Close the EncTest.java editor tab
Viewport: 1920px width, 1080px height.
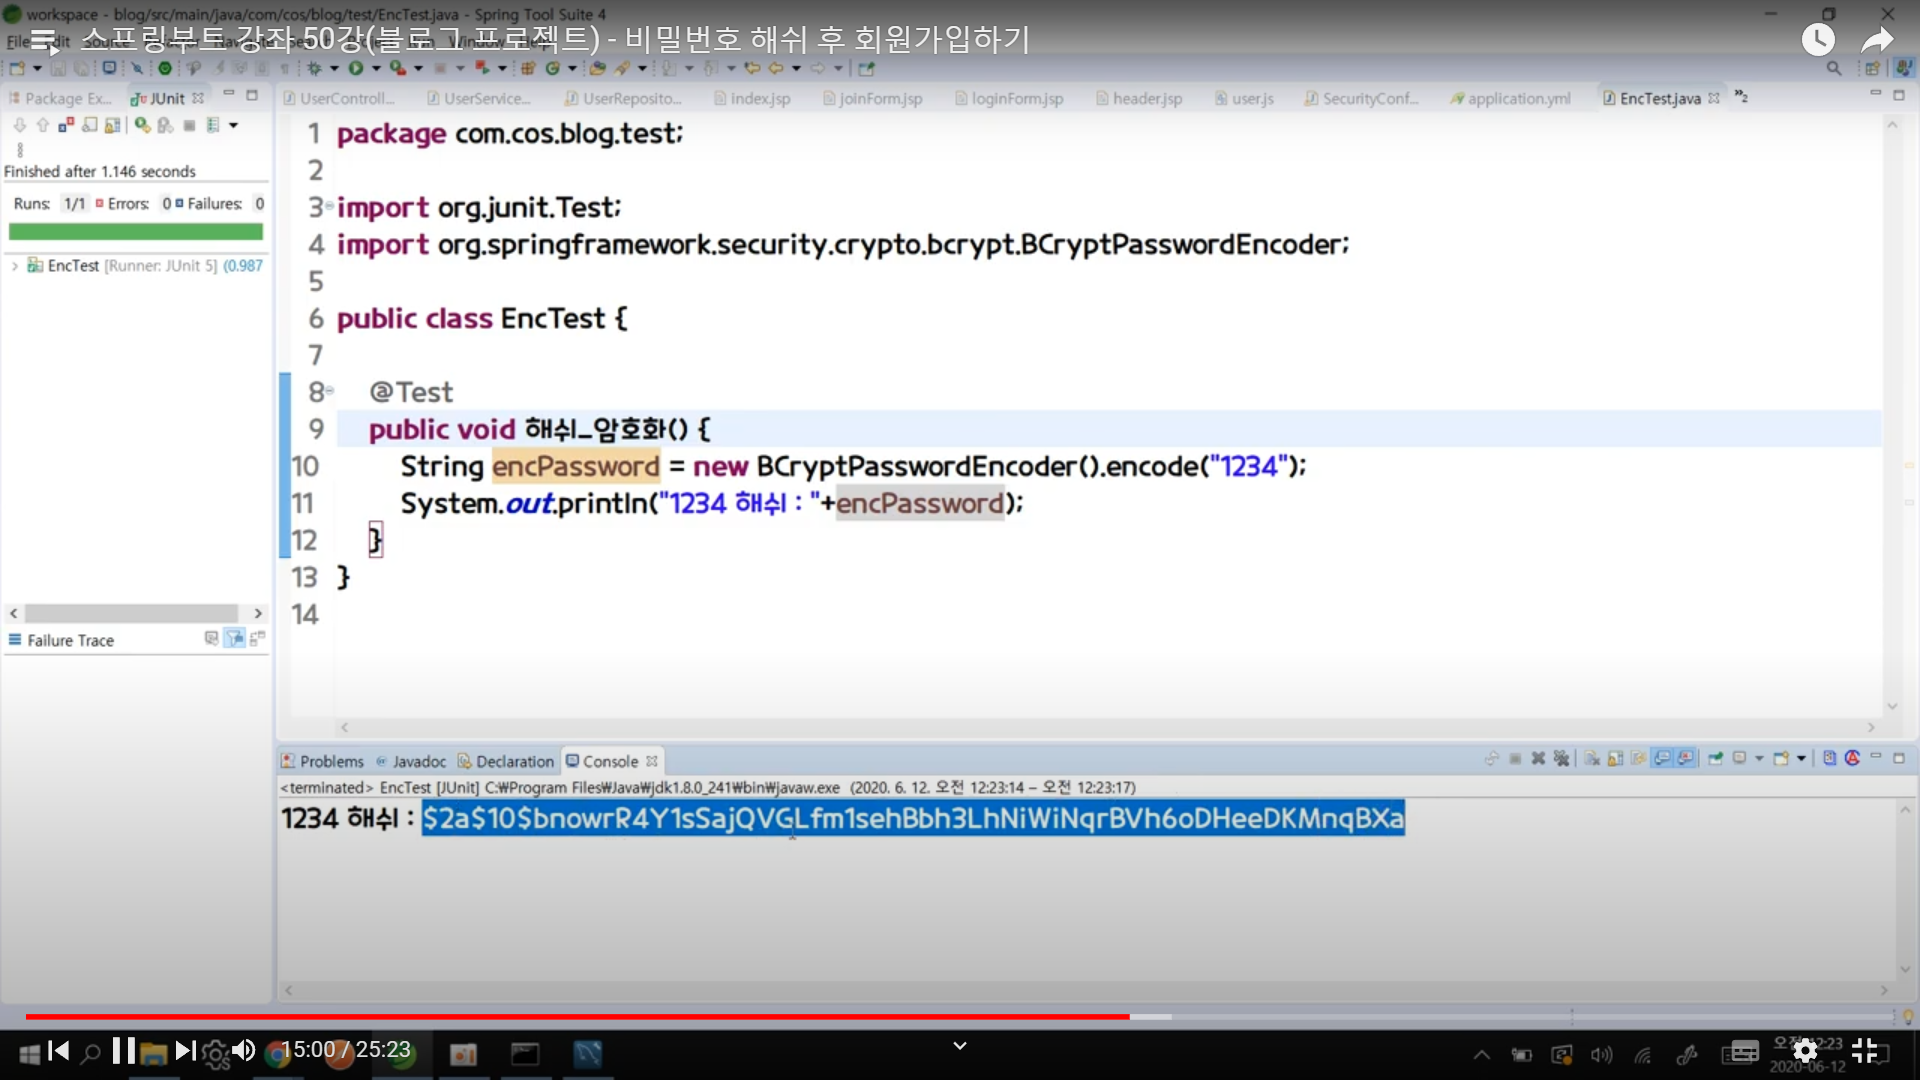click(x=1714, y=98)
